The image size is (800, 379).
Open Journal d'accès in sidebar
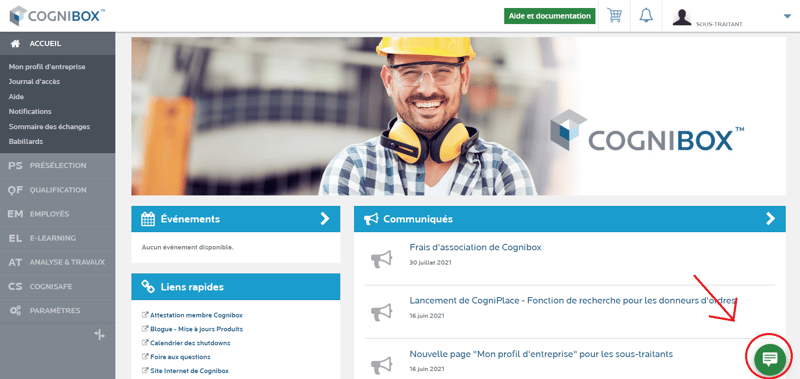(34, 82)
